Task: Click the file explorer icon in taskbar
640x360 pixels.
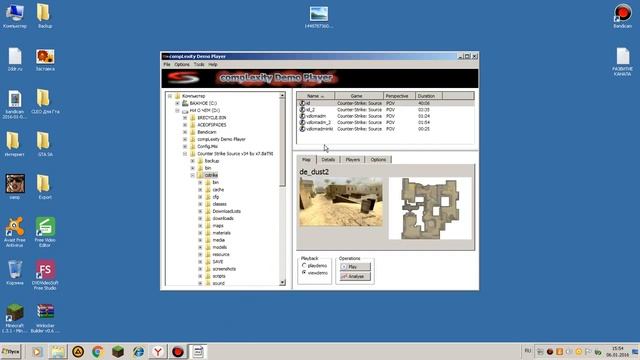Action: 58,352
